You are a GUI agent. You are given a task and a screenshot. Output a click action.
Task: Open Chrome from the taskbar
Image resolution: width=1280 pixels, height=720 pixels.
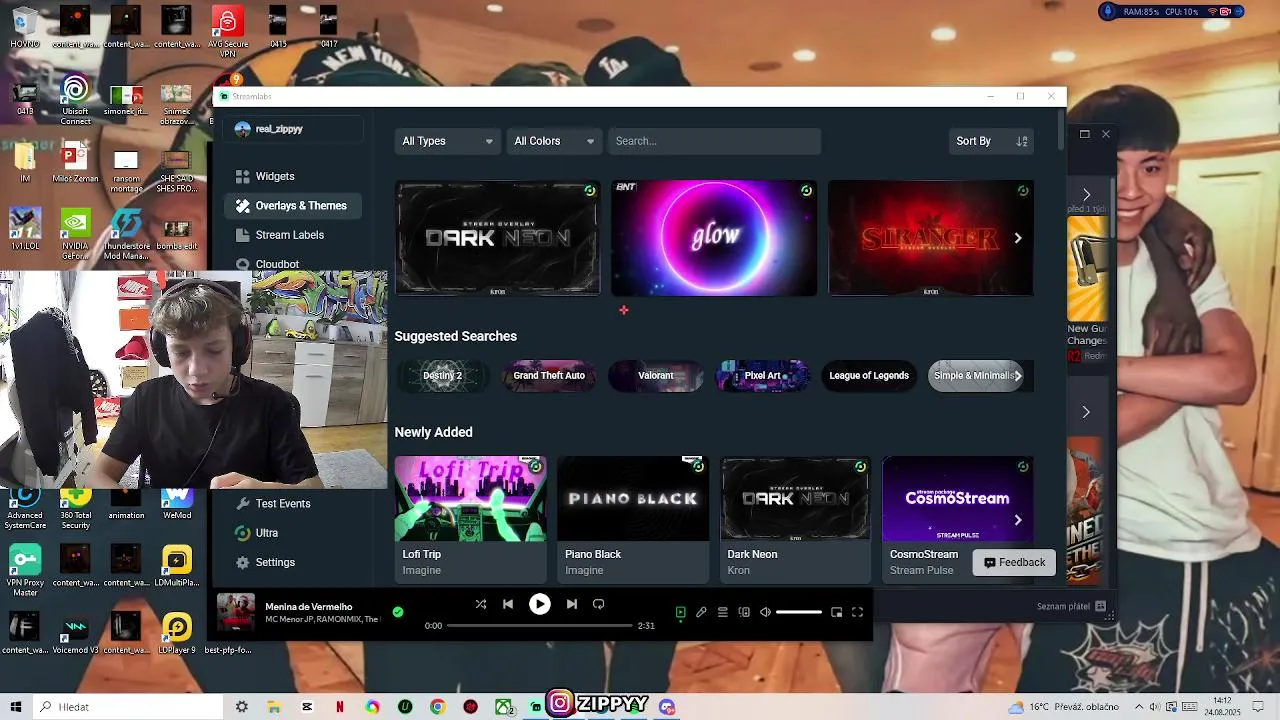(437, 707)
